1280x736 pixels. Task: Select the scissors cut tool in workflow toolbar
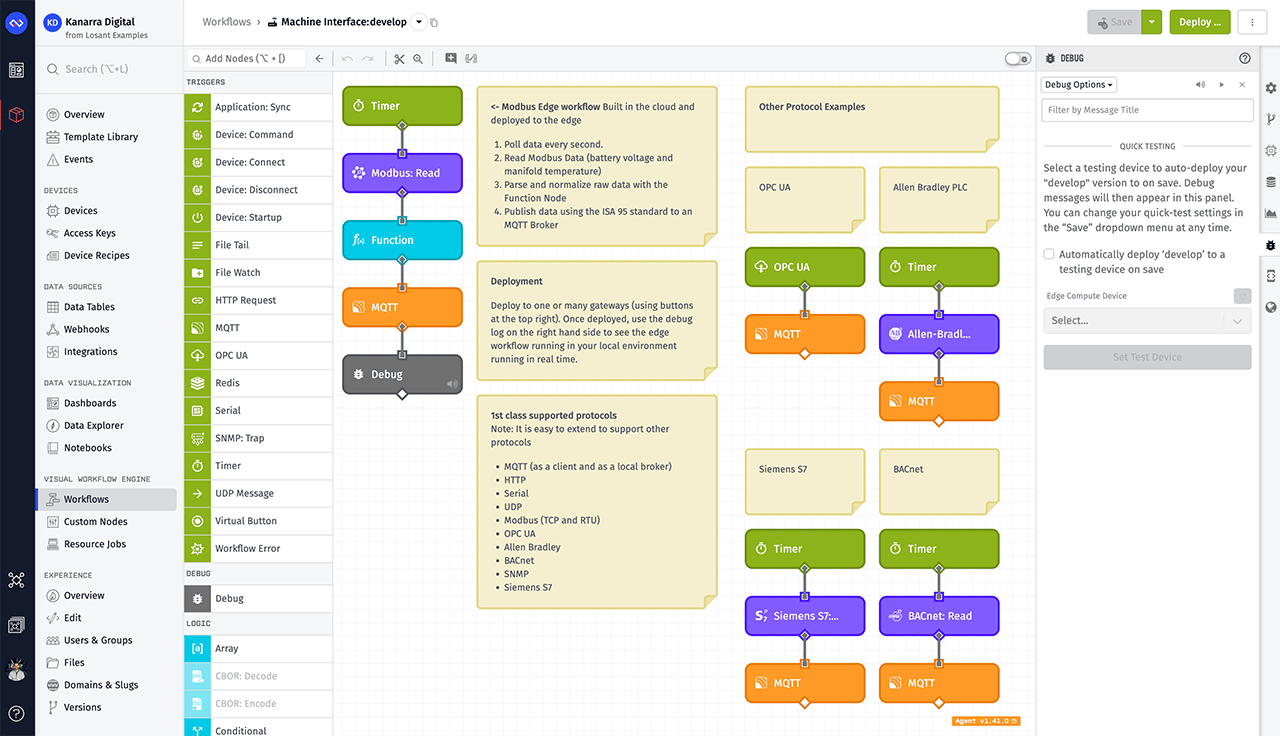coord(399,58)
